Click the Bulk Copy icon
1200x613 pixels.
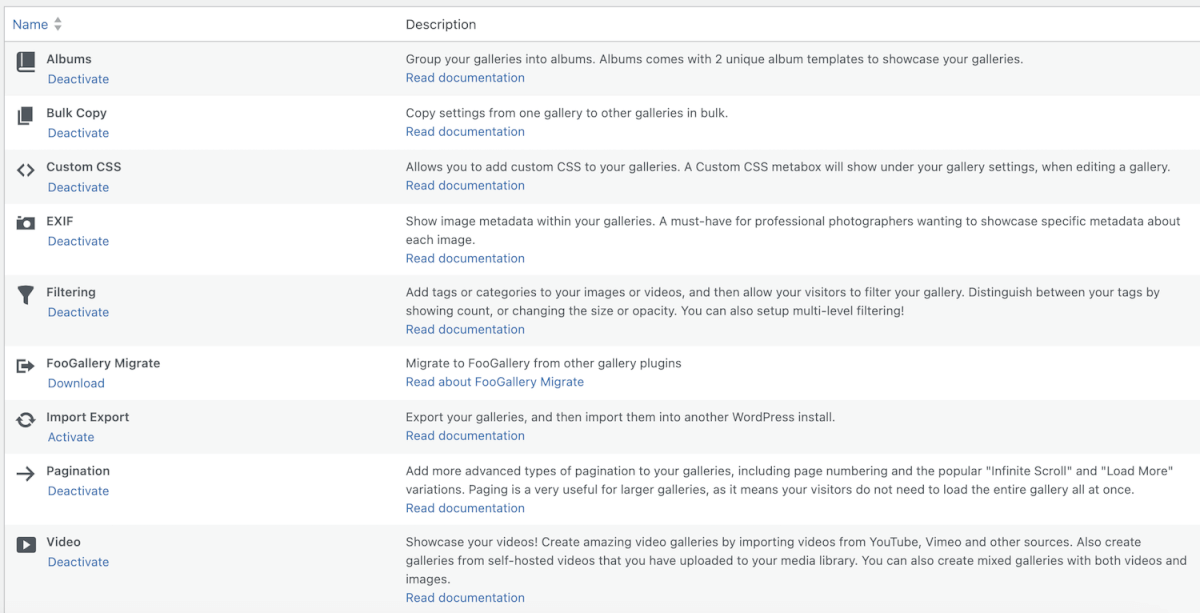[x=26, y=116]
